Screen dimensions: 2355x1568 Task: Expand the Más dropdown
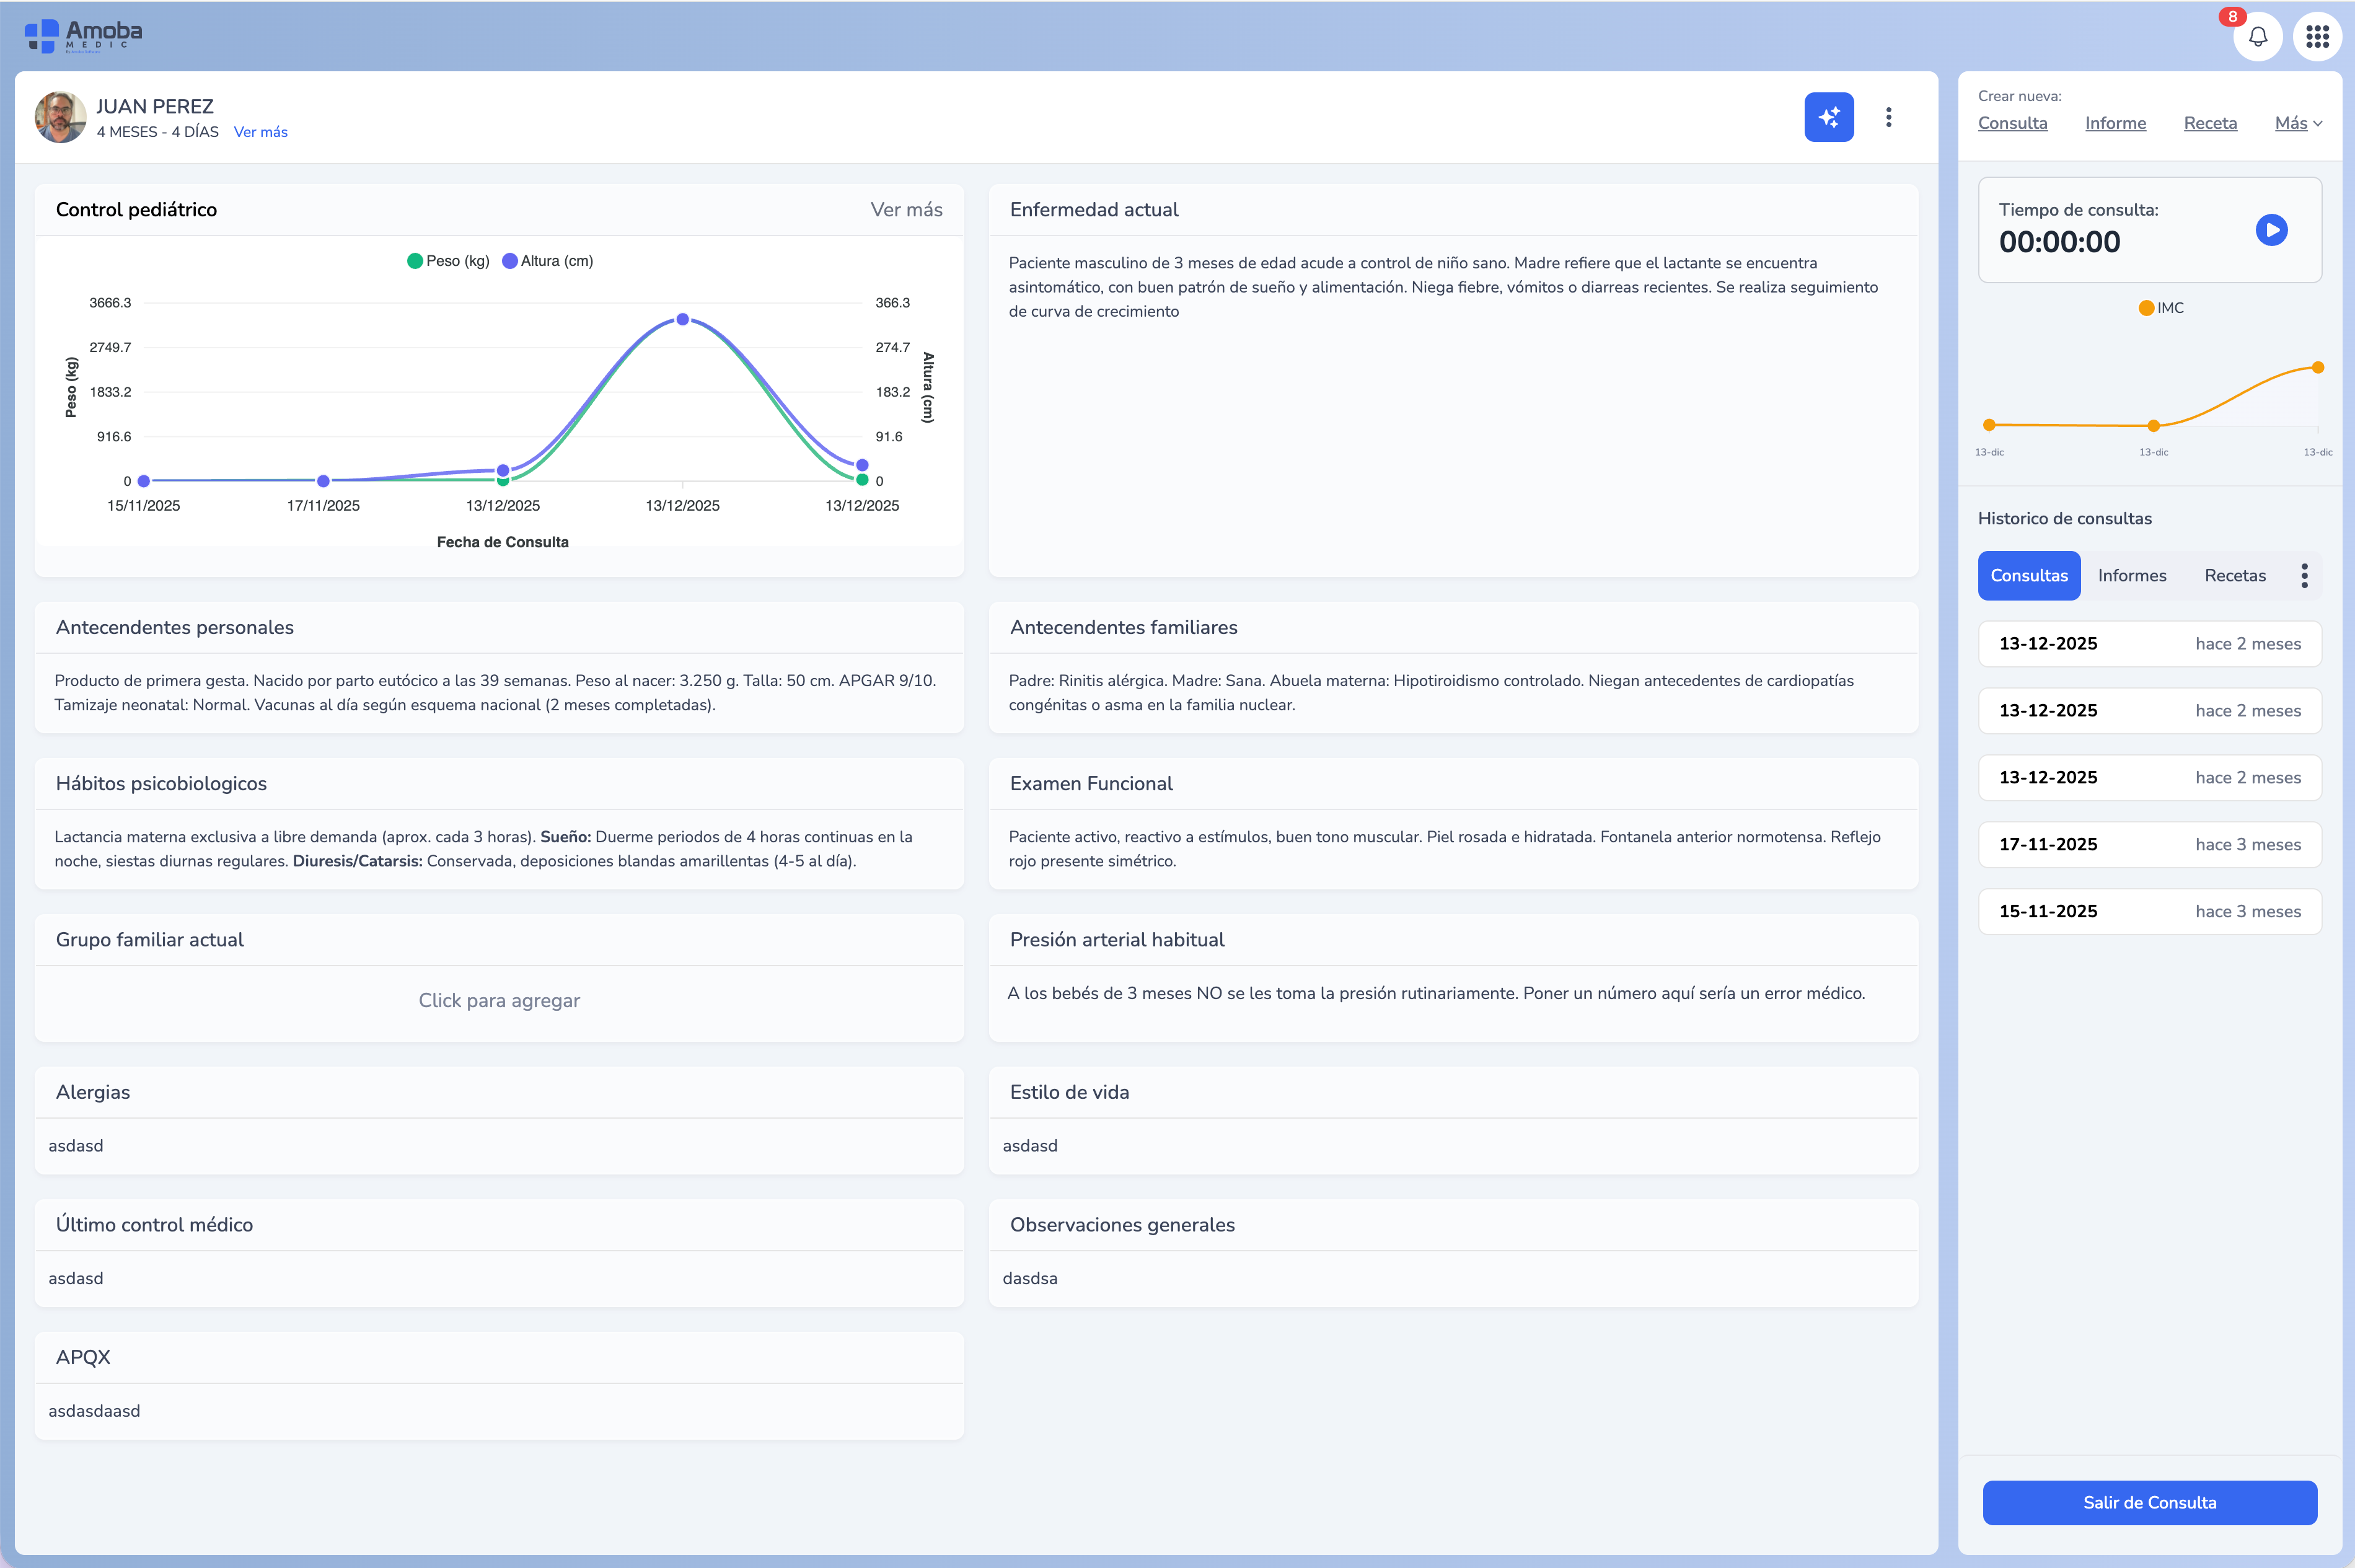(2297, 123)
